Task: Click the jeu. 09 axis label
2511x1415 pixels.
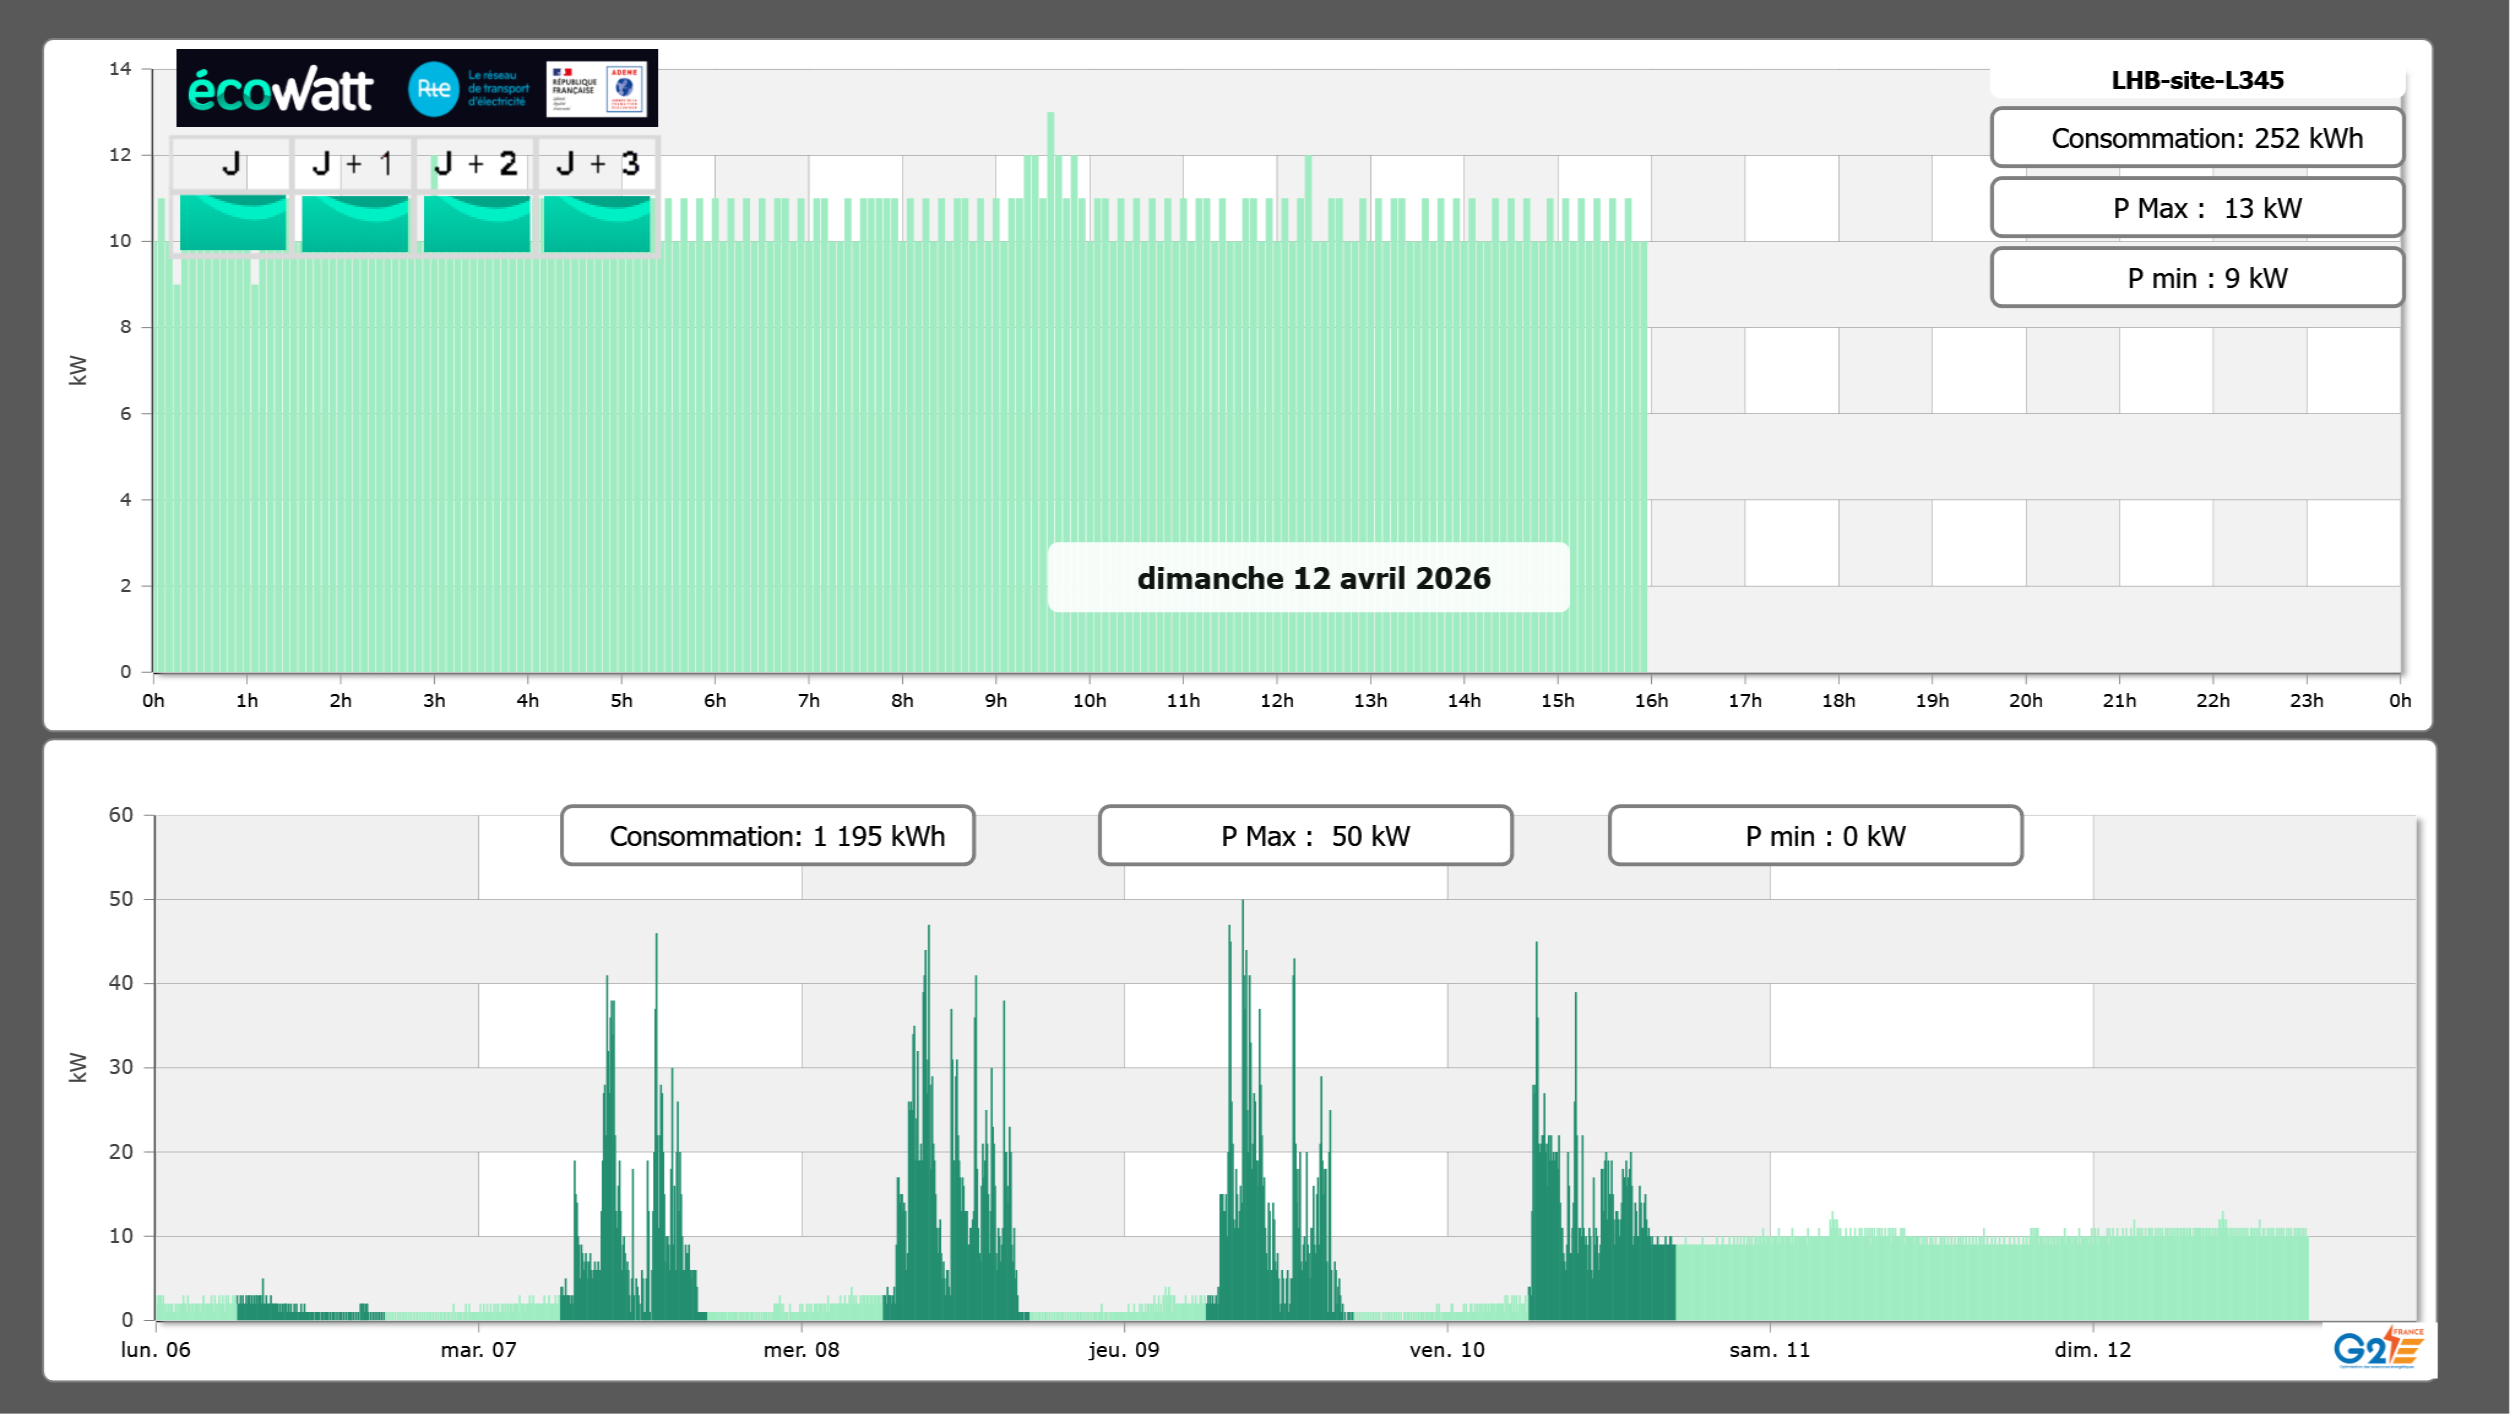Action: click(1124, 1350)
